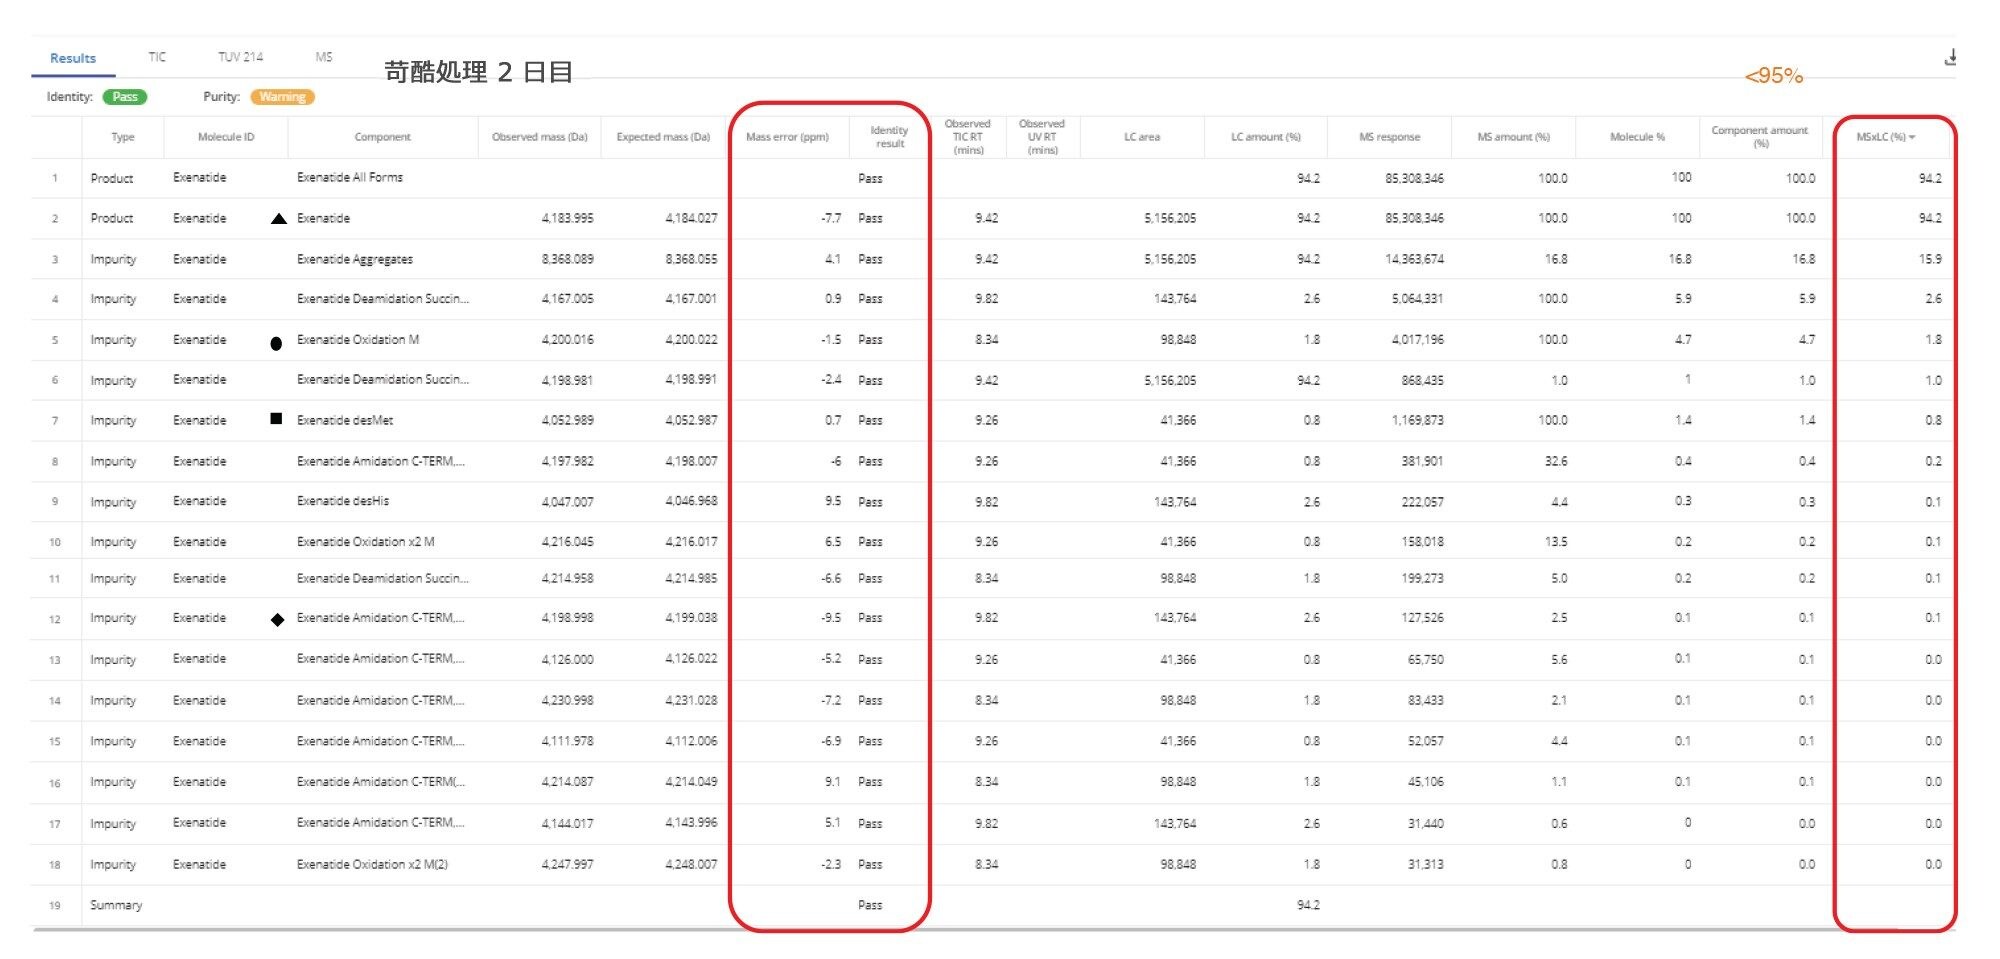Open the MS tab
This screenshot has height=959, width=2000.
[324, 57]
